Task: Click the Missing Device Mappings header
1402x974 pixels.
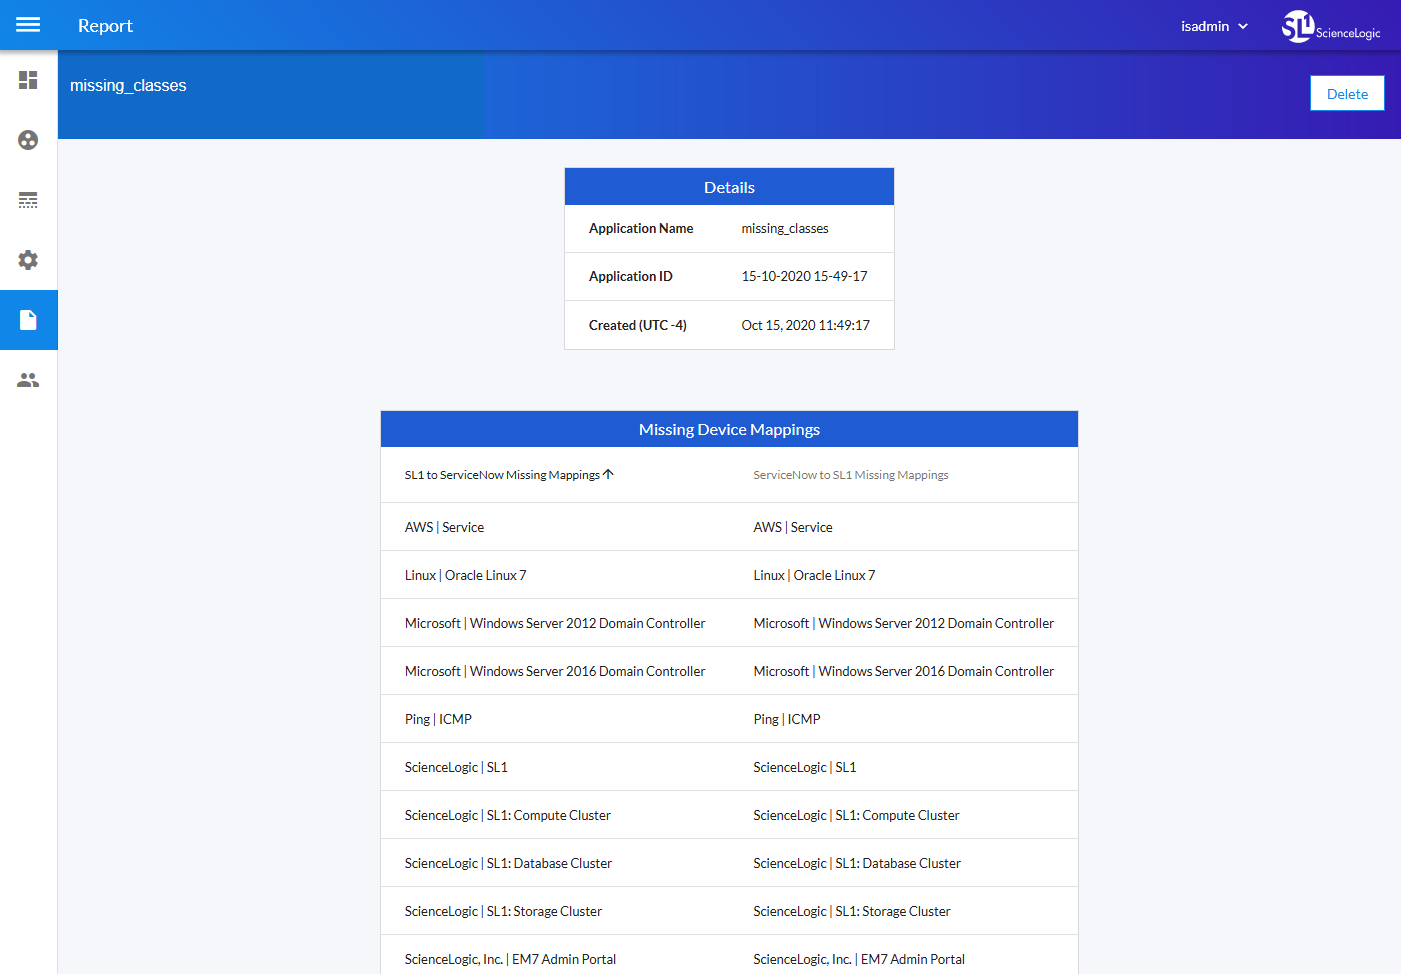Action: click(x=729, y=429)
